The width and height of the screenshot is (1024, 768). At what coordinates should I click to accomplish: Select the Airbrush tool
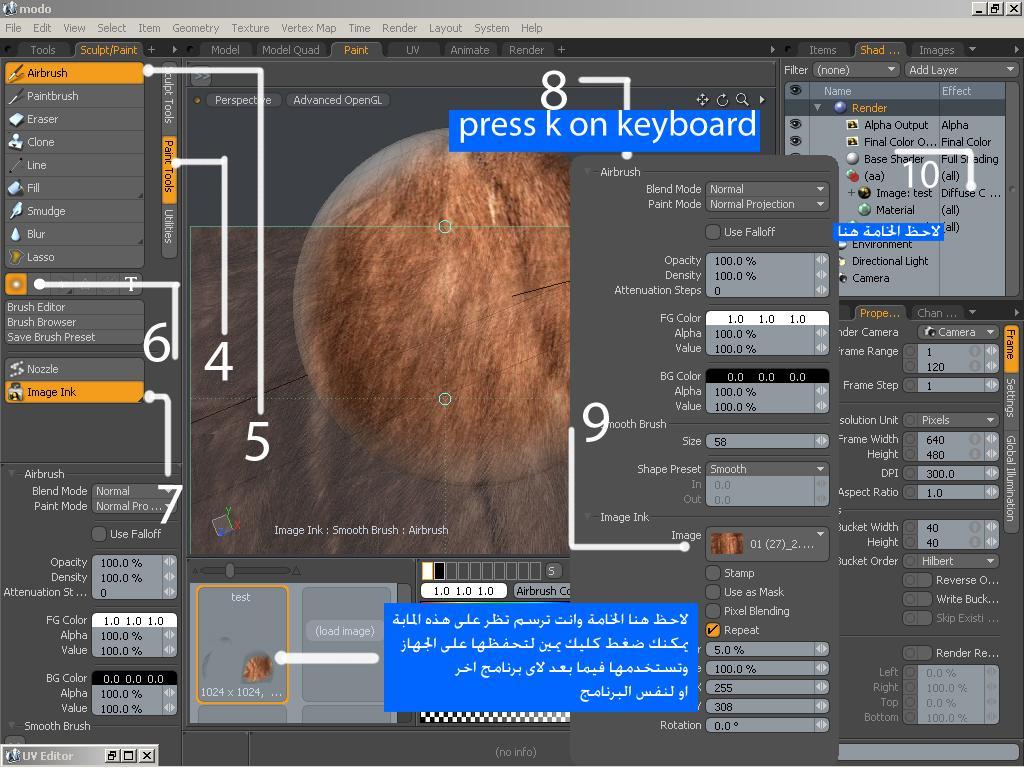click(x=74, y=73)
